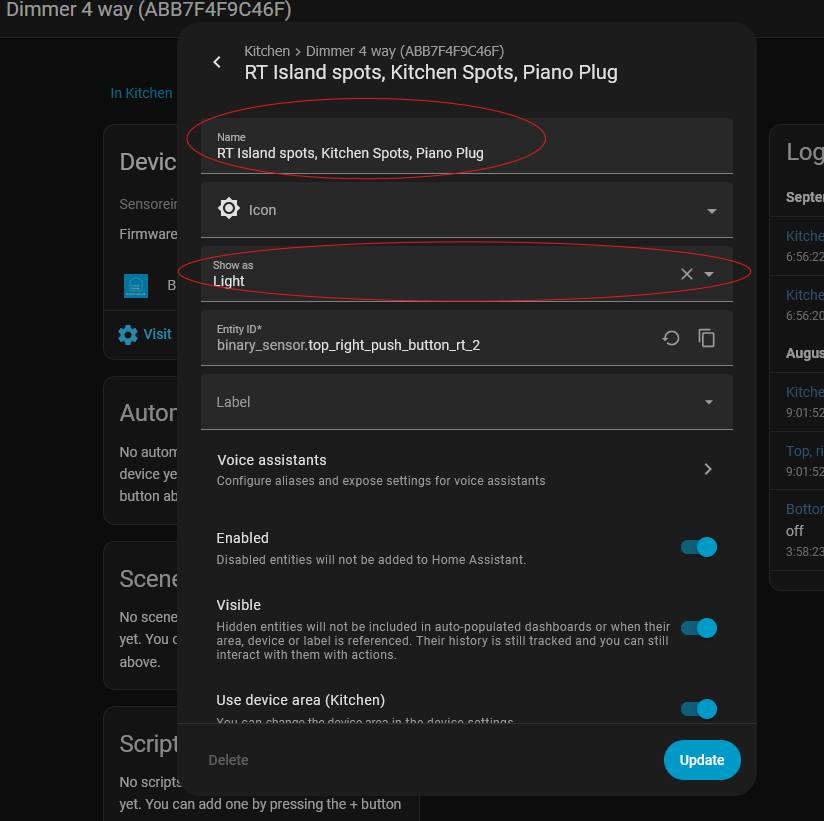Image resolution: width=824 pixels, height=821 pixels.
Task: Click the In Kitchen area link
Action: [141, 93]
